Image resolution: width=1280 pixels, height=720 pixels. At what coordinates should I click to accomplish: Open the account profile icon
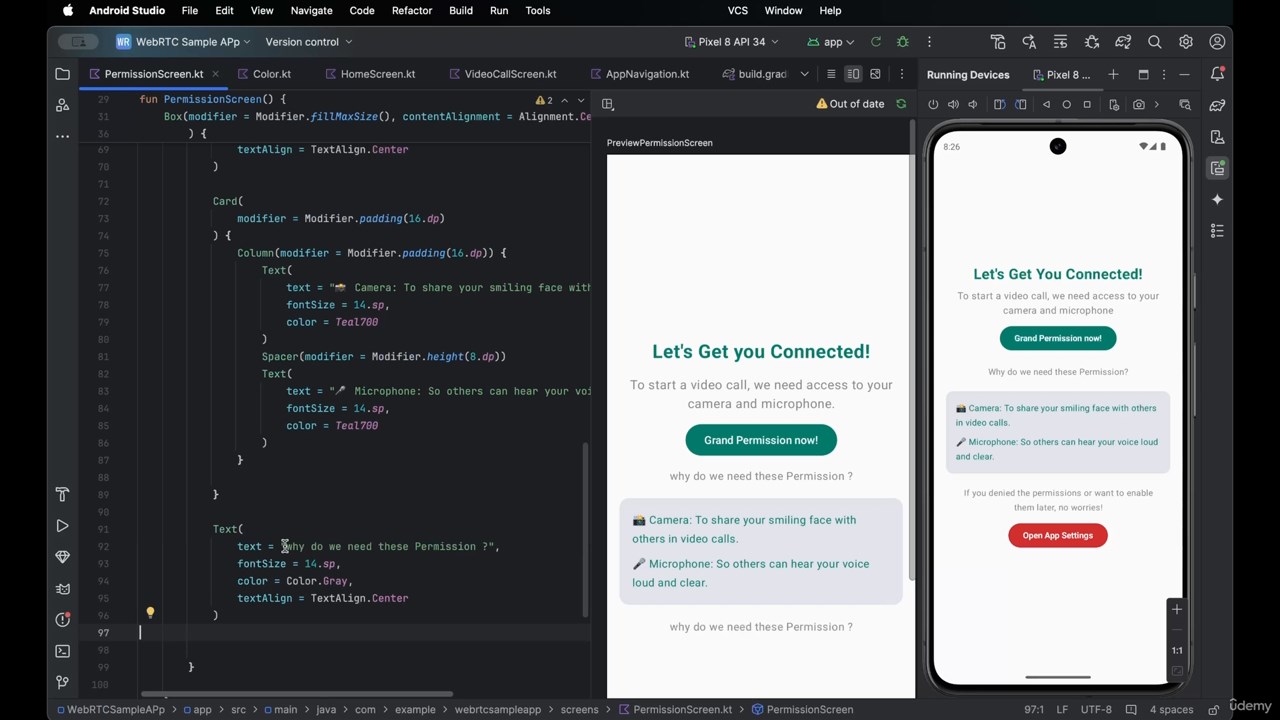pos(1217,42)
